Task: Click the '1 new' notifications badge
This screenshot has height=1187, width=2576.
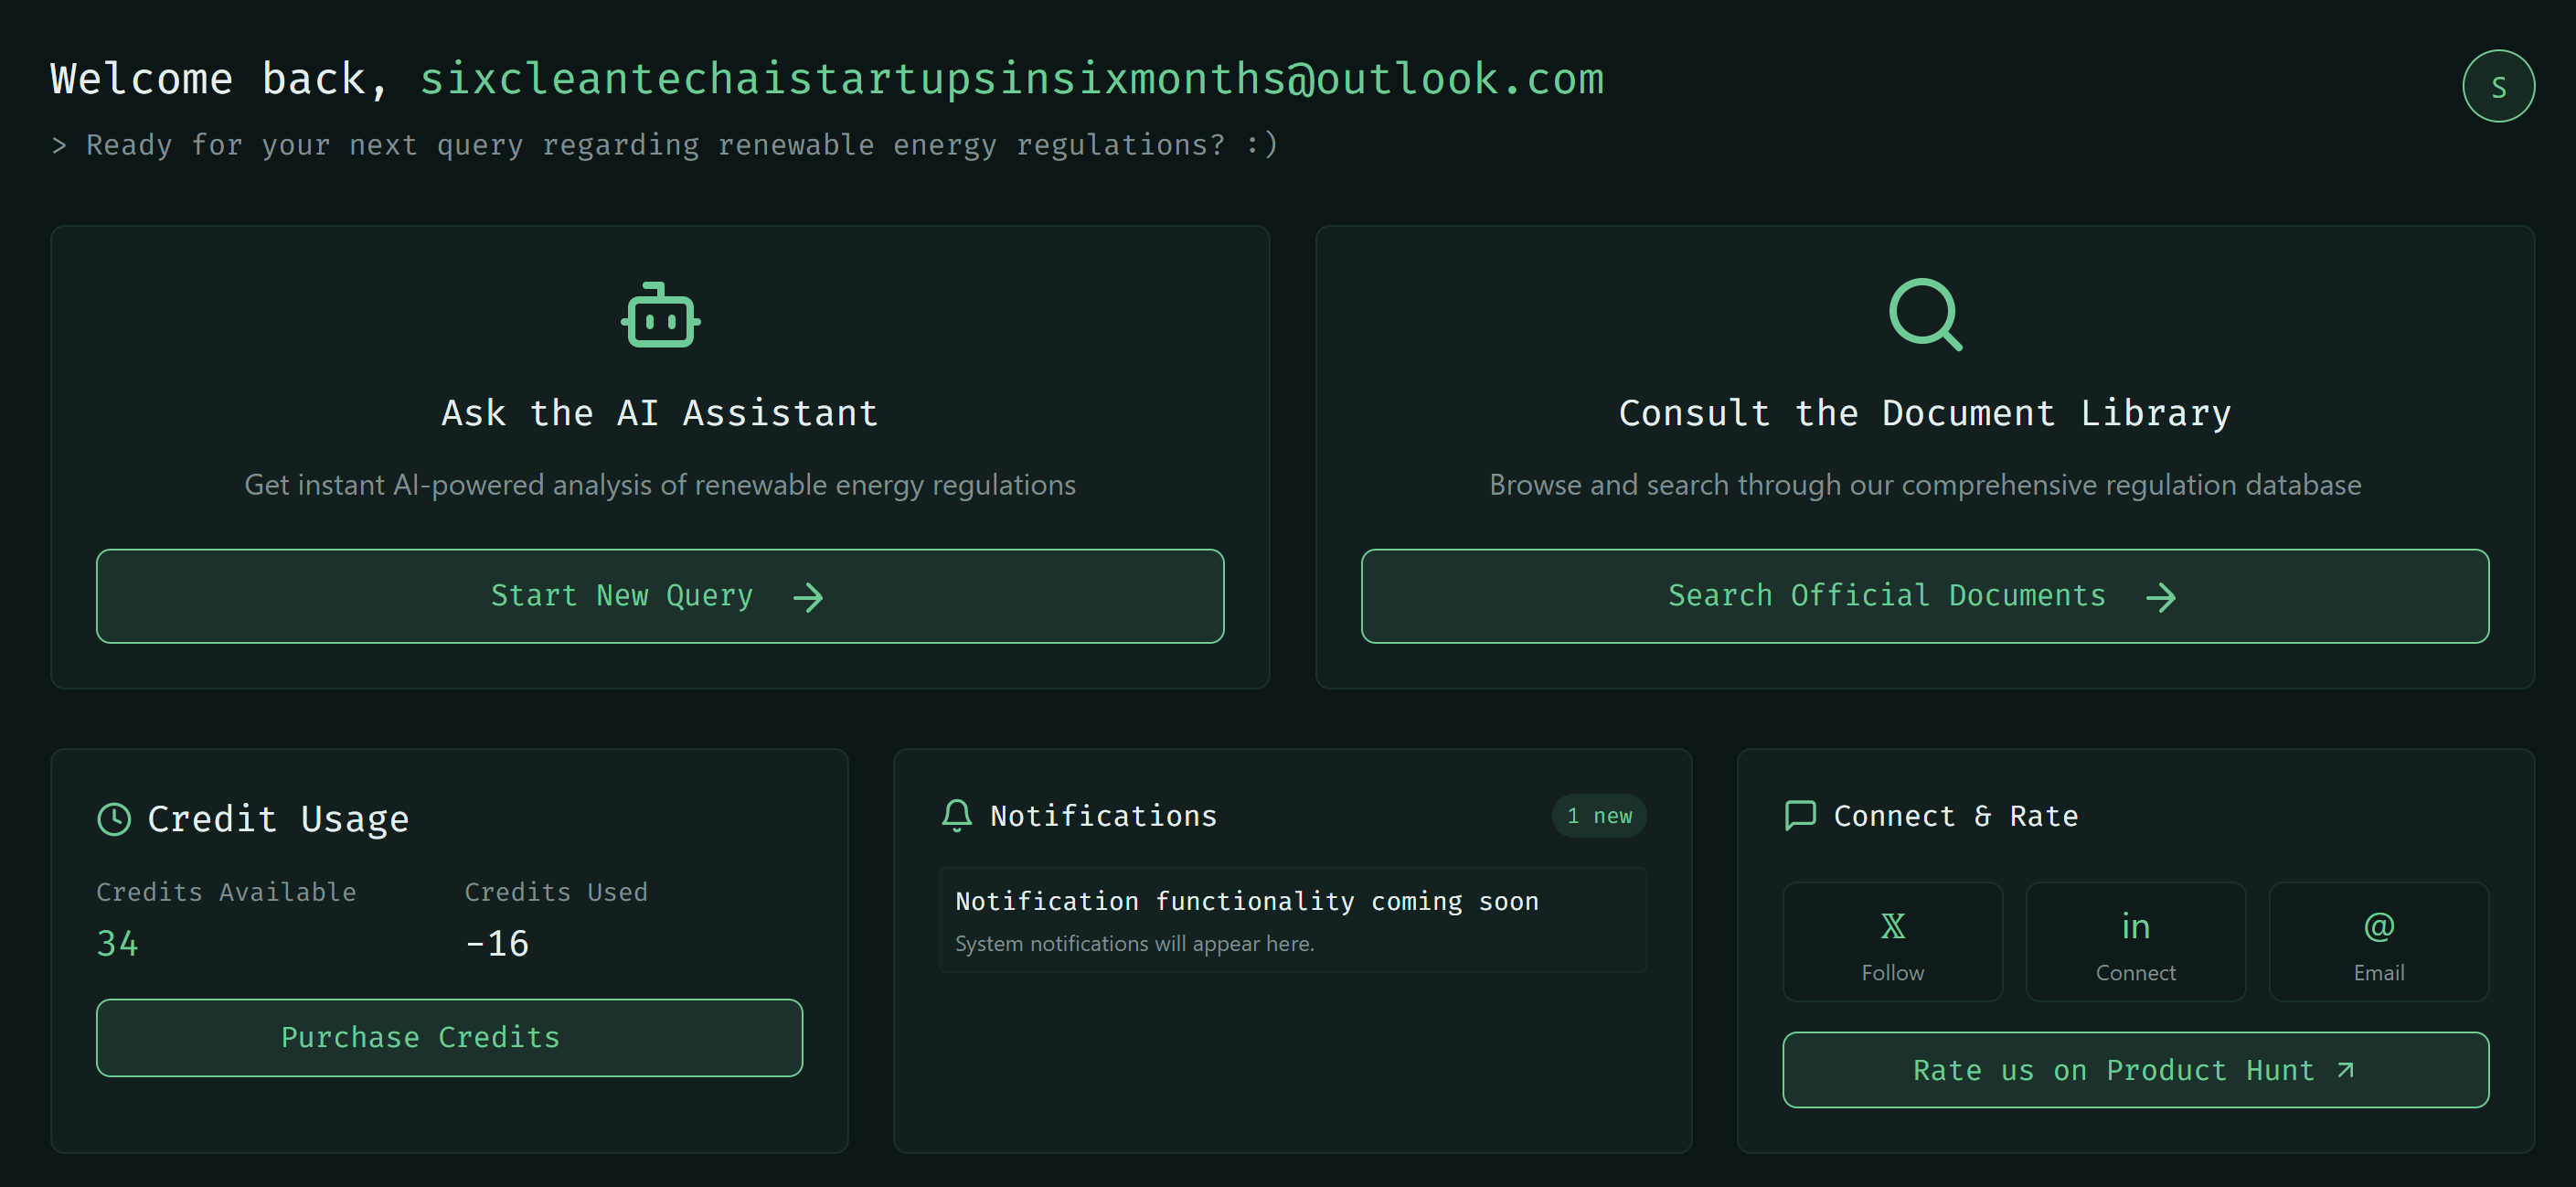Action: click(x=1598, y=816)
